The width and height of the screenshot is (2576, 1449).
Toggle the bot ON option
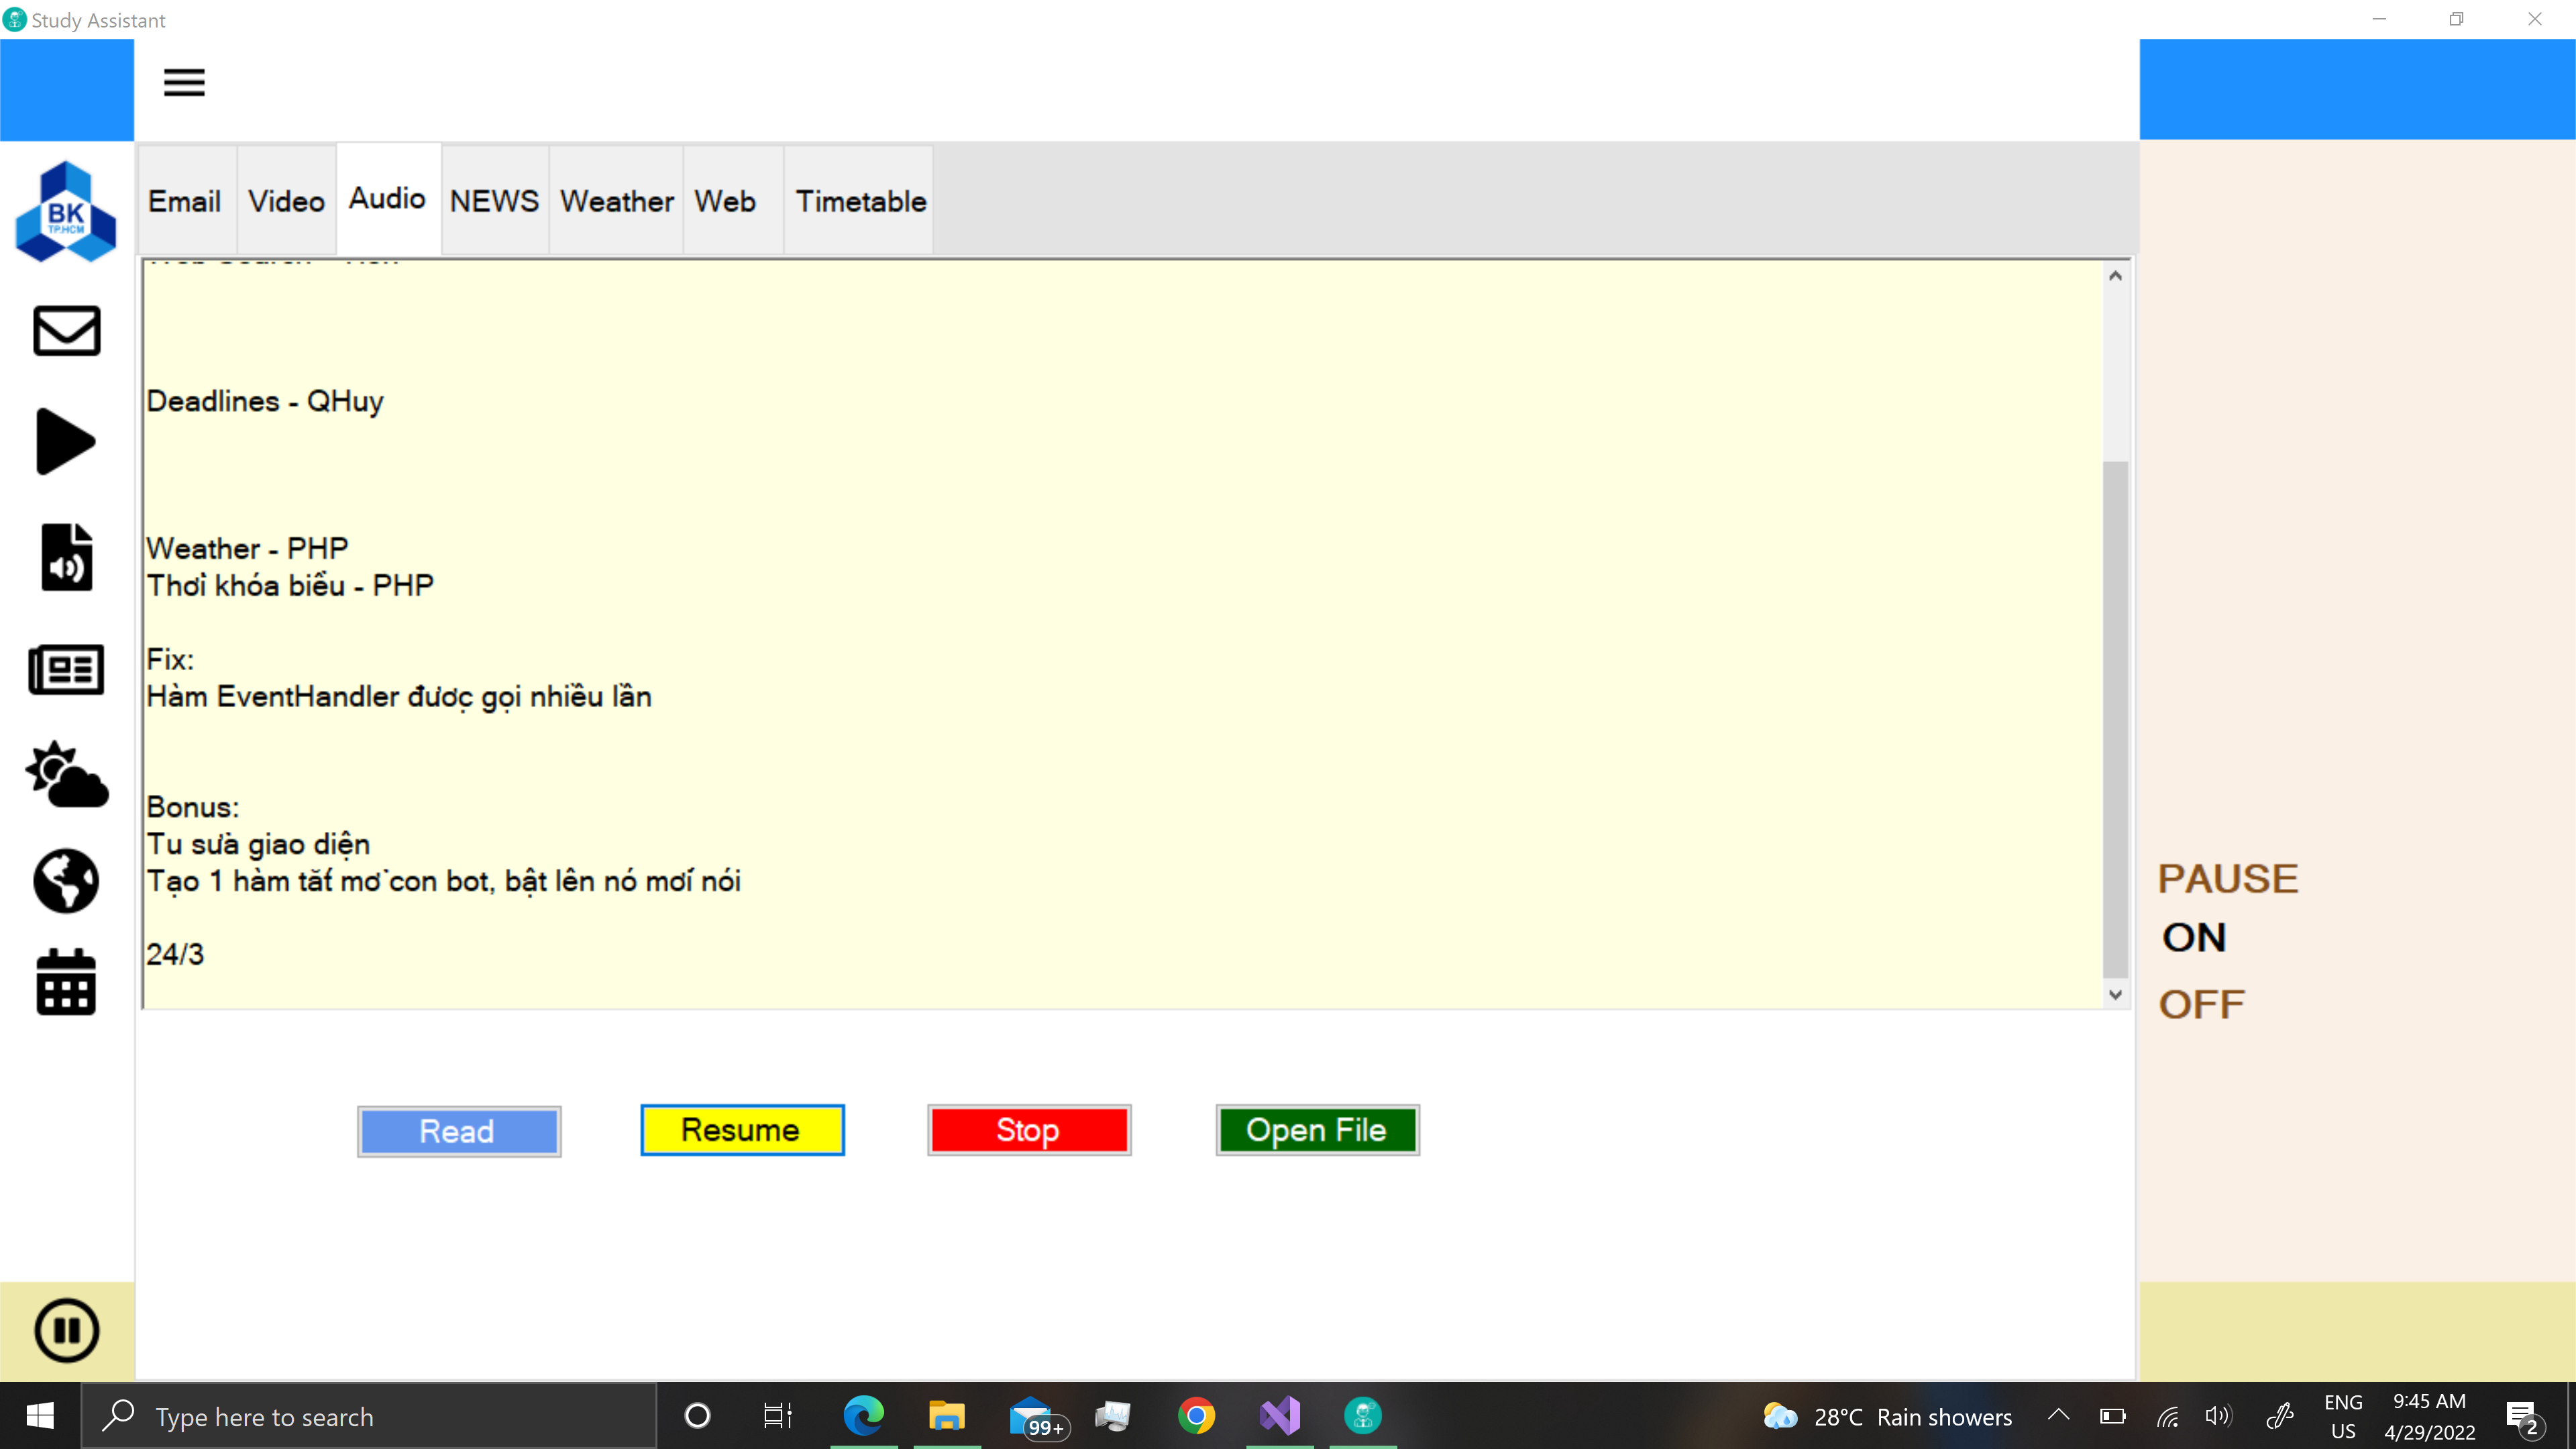2194,938
